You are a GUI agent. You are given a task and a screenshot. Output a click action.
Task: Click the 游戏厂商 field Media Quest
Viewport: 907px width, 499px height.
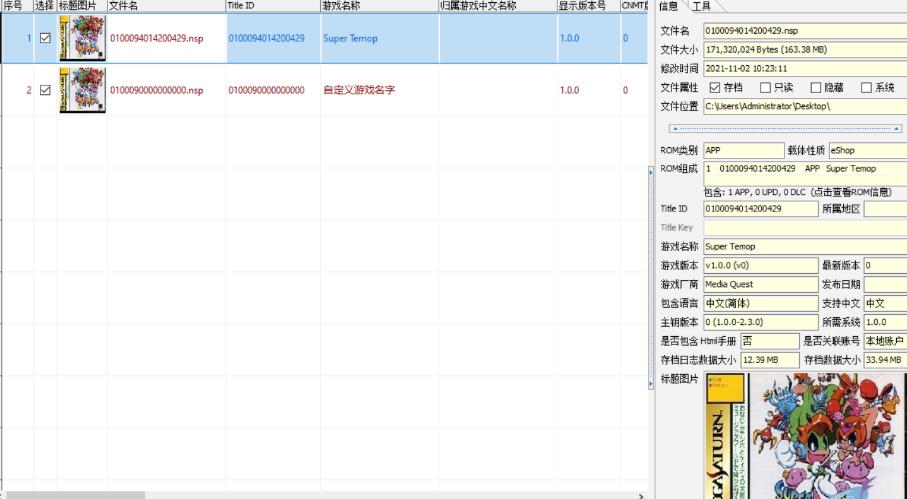click(761, 284)
